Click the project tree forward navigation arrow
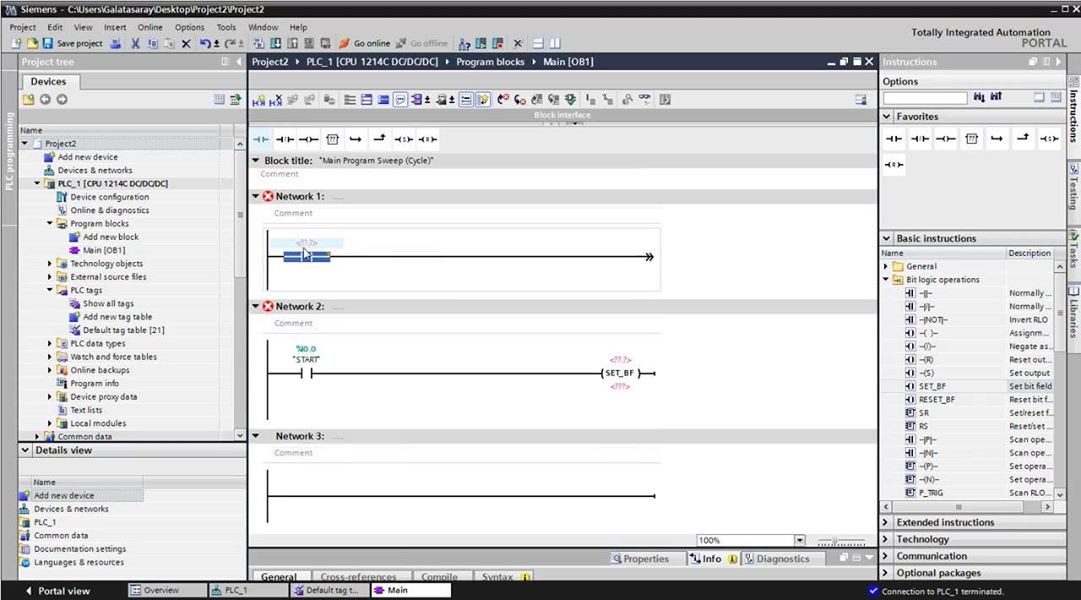 coord(62,99)
